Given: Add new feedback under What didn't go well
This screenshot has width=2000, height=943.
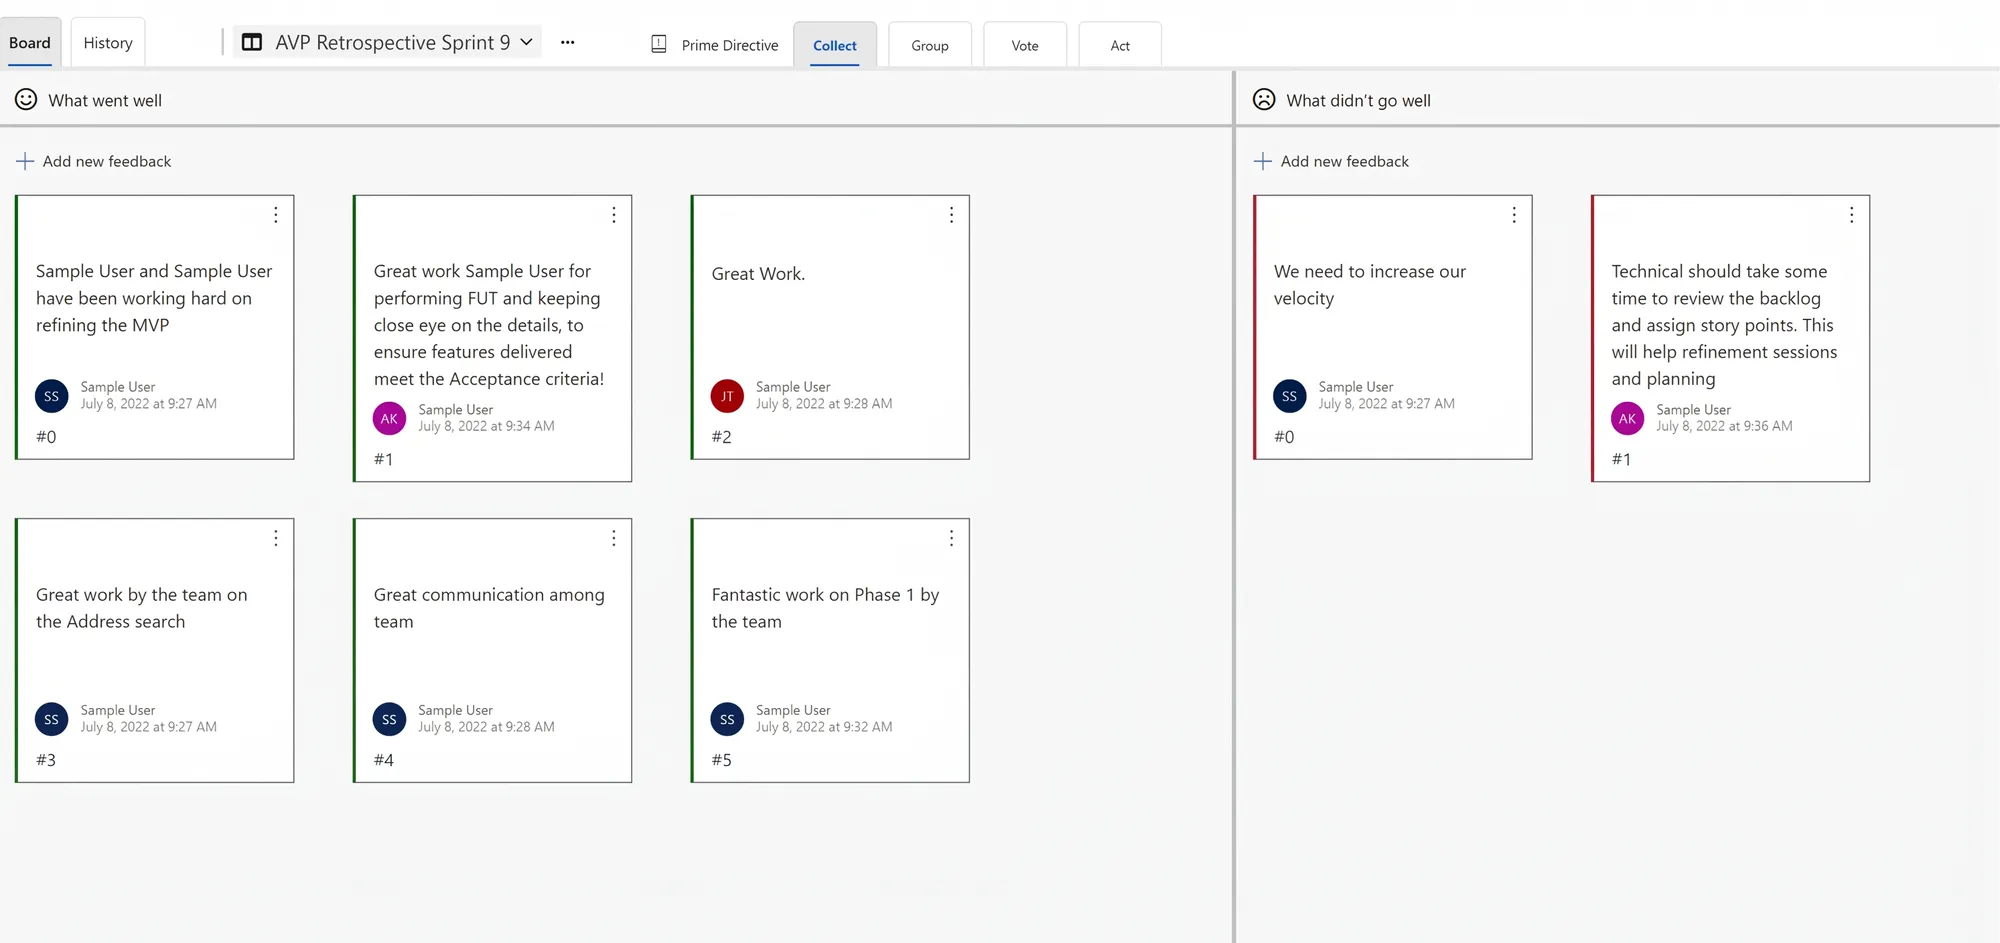Looking at the screenshot, I should (1332, 161).
